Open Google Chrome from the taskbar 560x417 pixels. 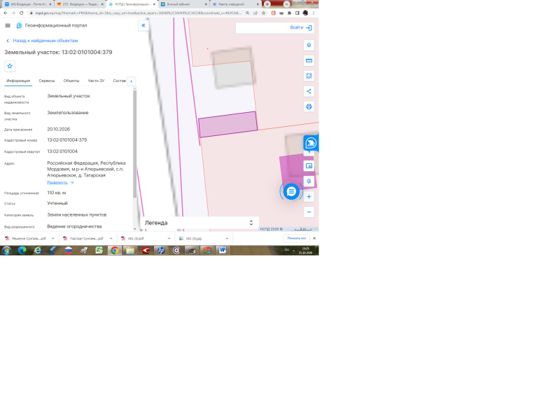115,250
